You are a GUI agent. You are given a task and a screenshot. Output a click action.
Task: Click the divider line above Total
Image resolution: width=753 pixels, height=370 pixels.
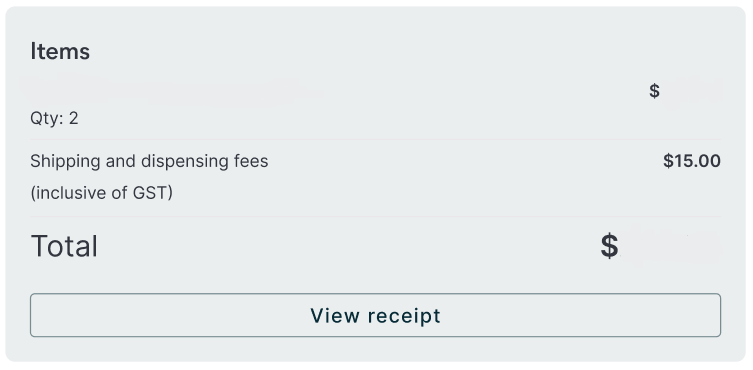pyautogui.click(x=375, y=217)
